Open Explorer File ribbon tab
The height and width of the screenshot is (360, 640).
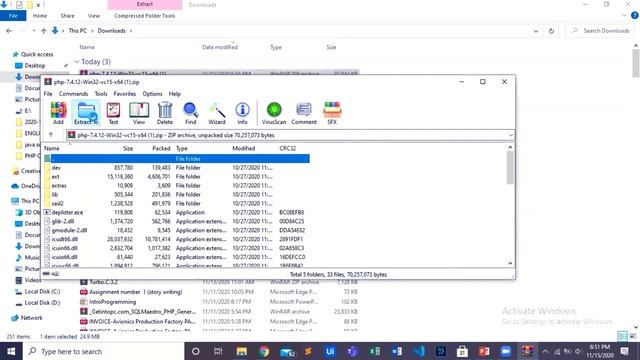[13, 16]
